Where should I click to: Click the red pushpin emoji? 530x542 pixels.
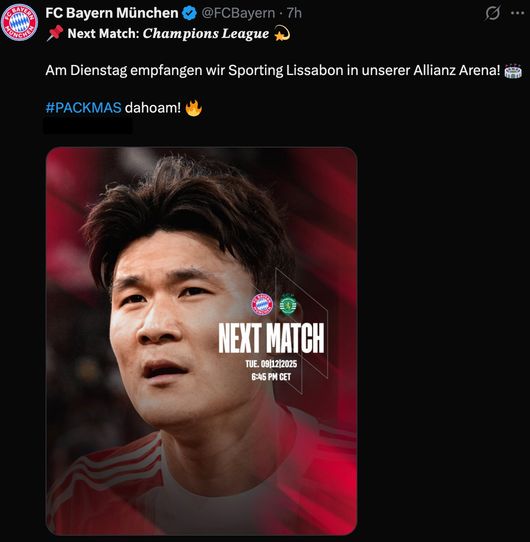point(55,33)
